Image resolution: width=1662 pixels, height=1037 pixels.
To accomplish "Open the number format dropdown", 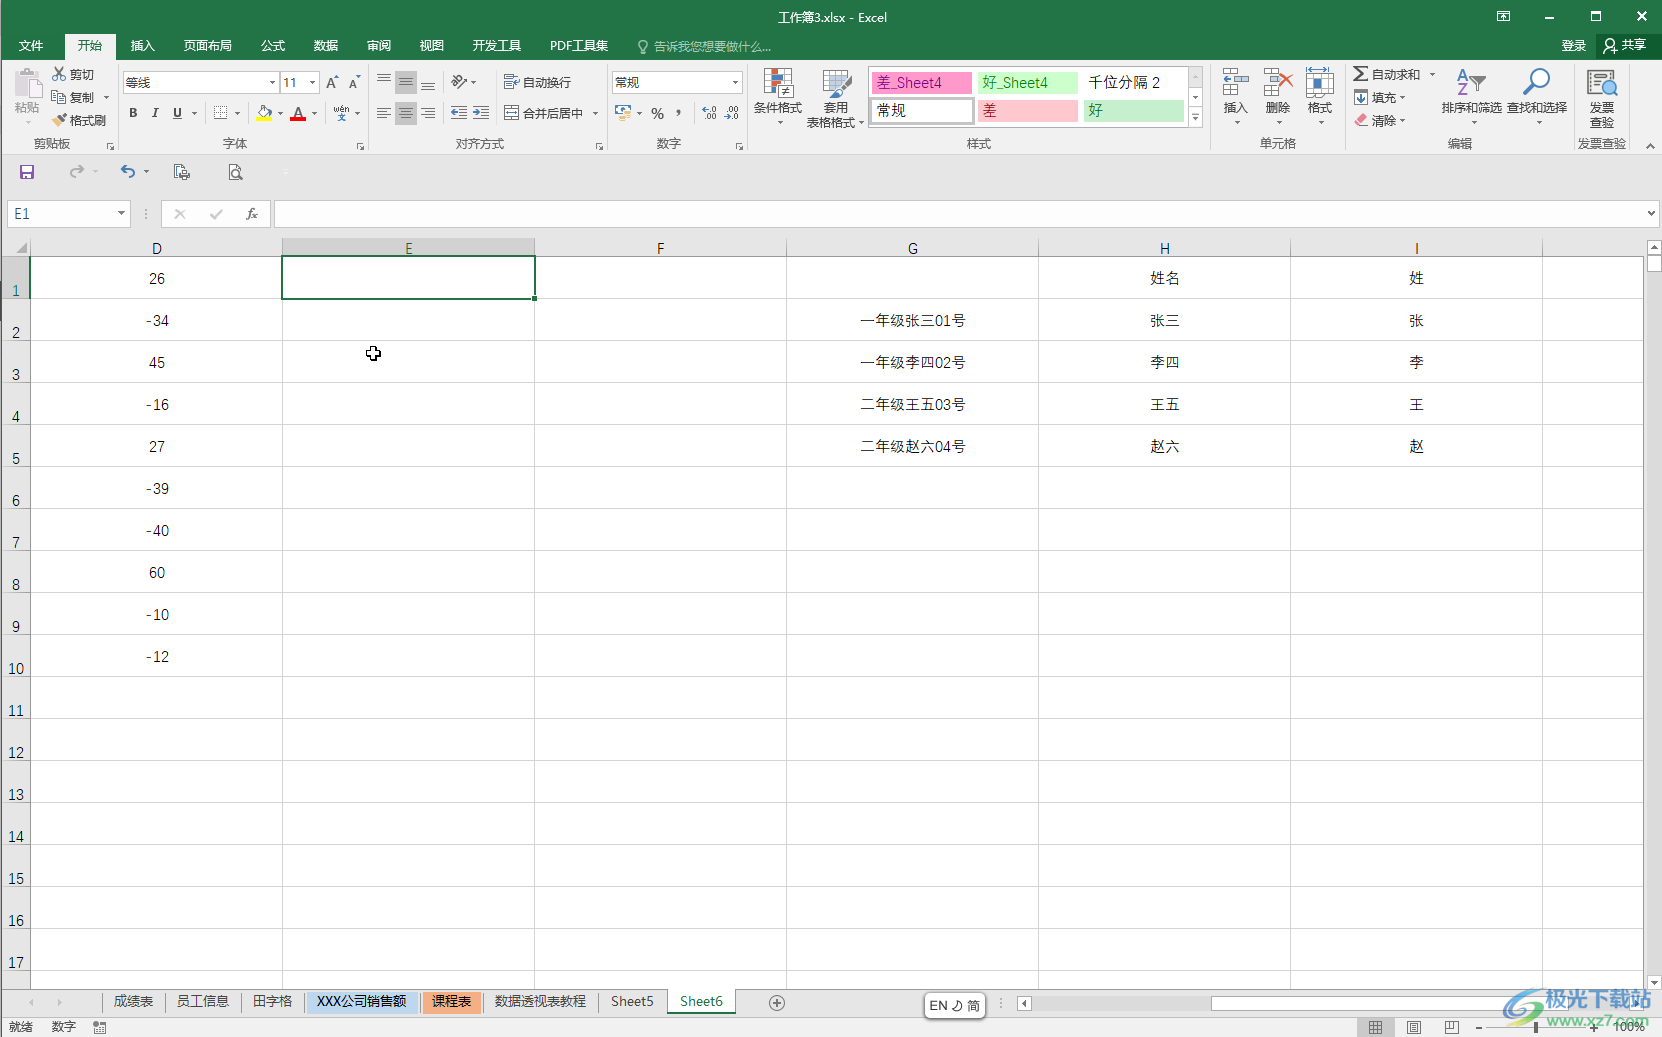I will 735,82.
